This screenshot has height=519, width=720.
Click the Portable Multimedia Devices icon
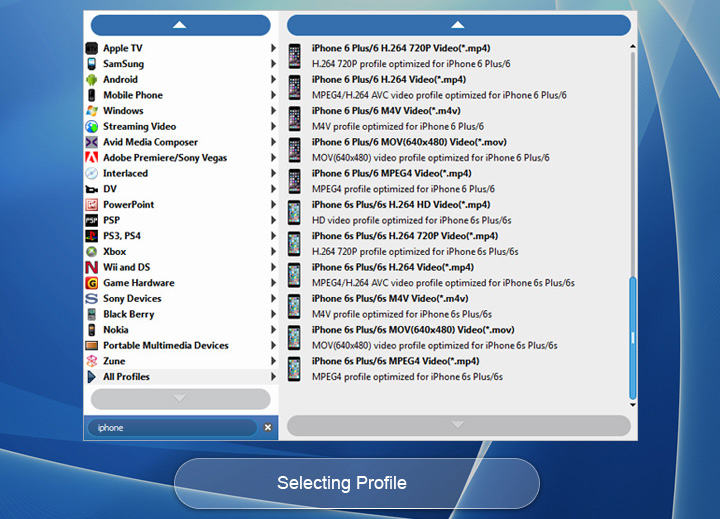tap(92, 345)
